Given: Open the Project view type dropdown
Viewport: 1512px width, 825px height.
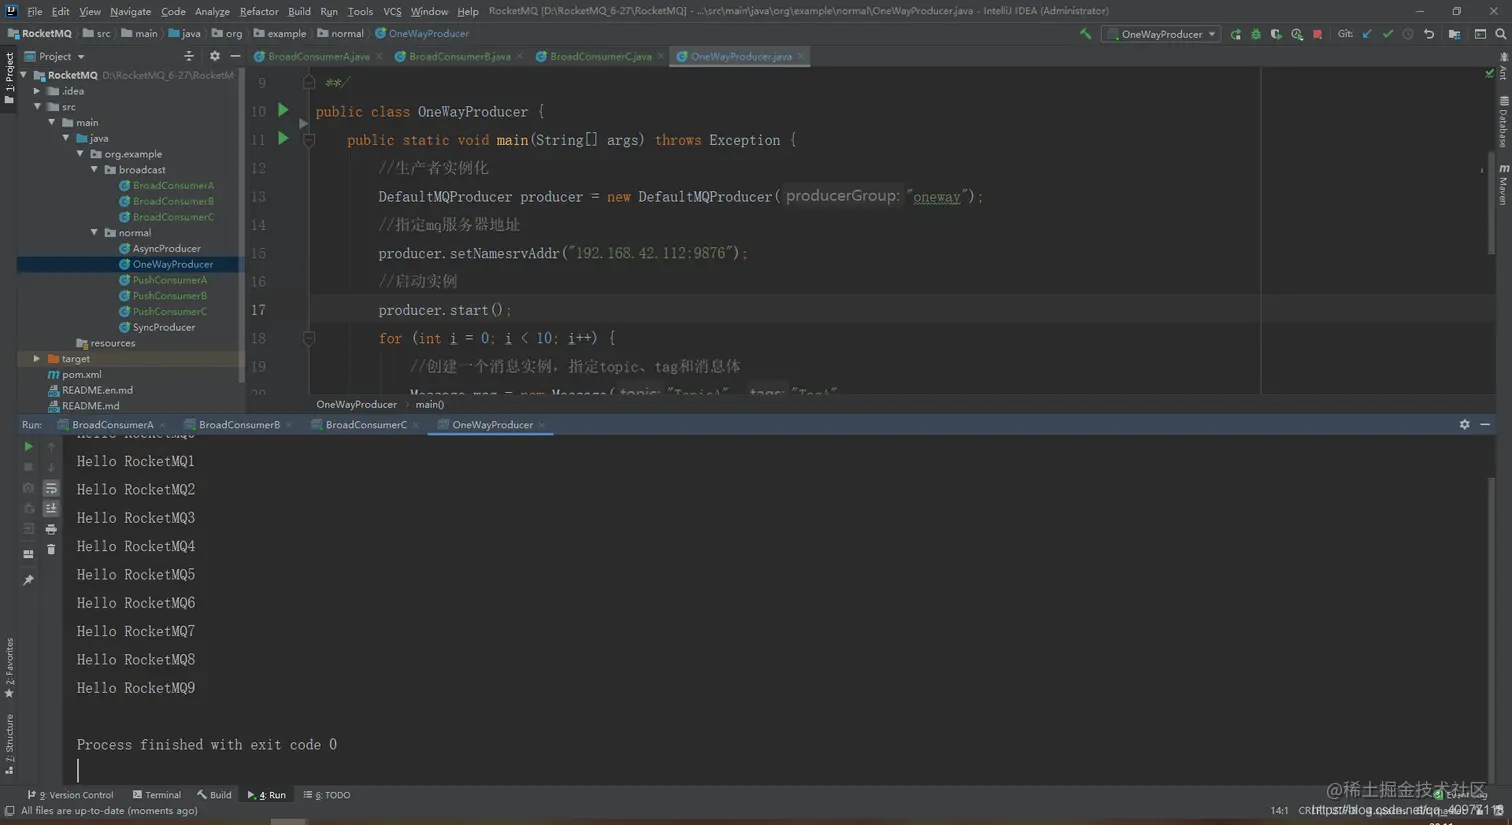Looking at the screenshot, I should coord(55,57).
